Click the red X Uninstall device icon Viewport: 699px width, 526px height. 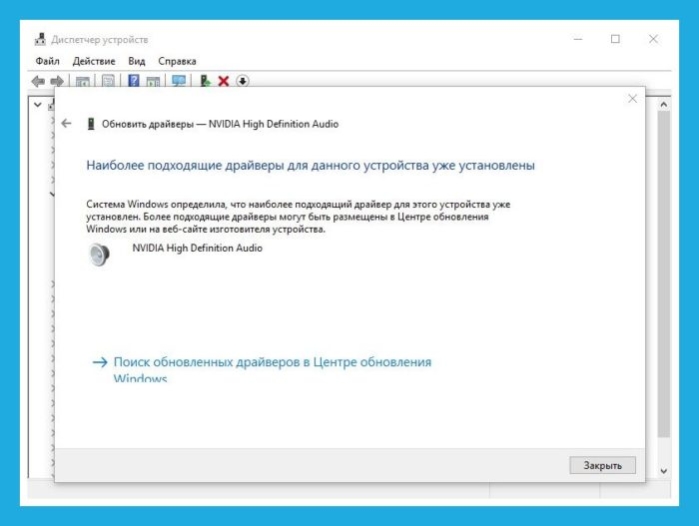(x=223, y=81)
